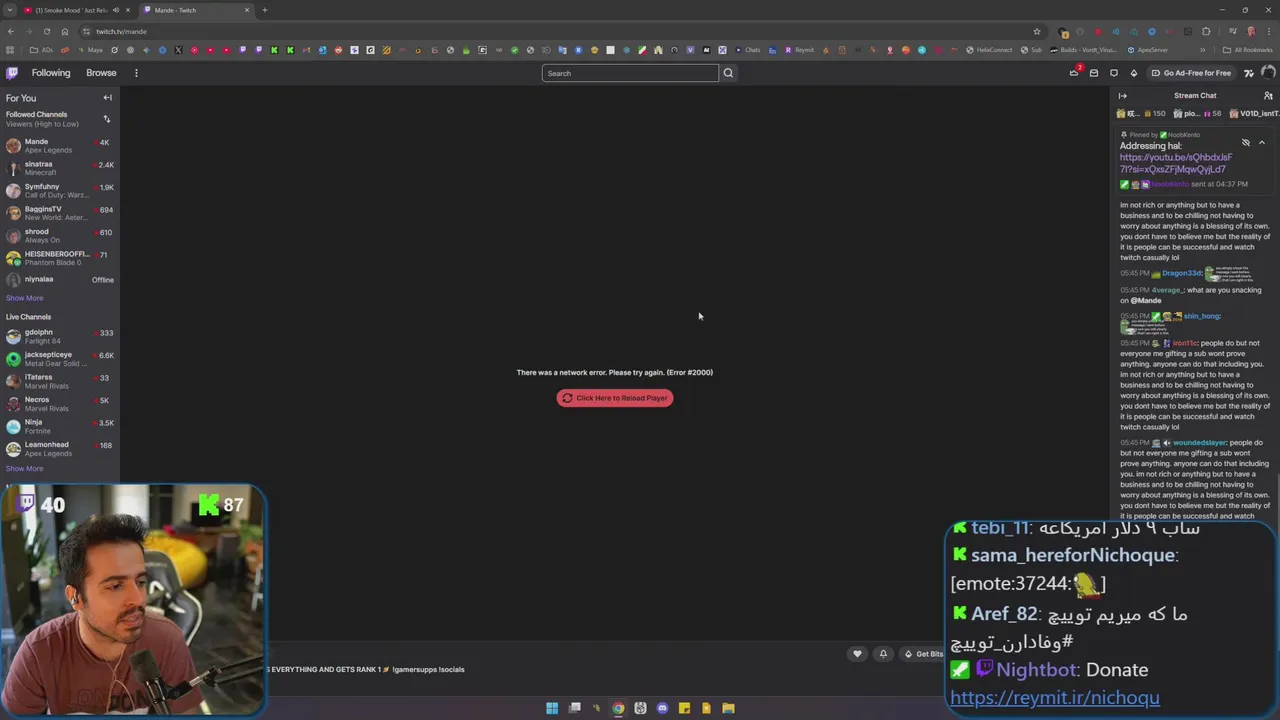Hide the pinned chat message
The image size is (1280, 720).
[x=1246, y=143]
